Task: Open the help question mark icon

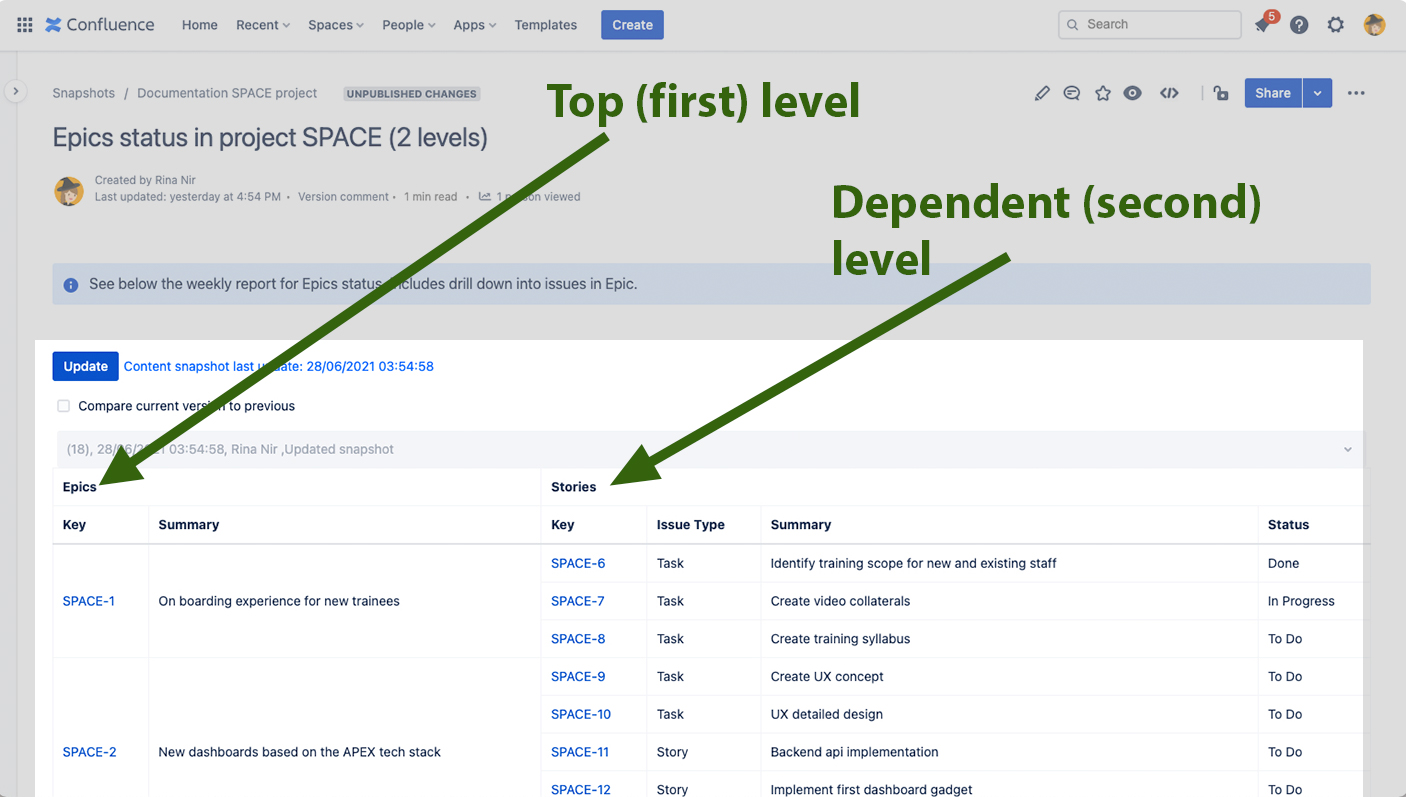Action: coord(1299,25)
